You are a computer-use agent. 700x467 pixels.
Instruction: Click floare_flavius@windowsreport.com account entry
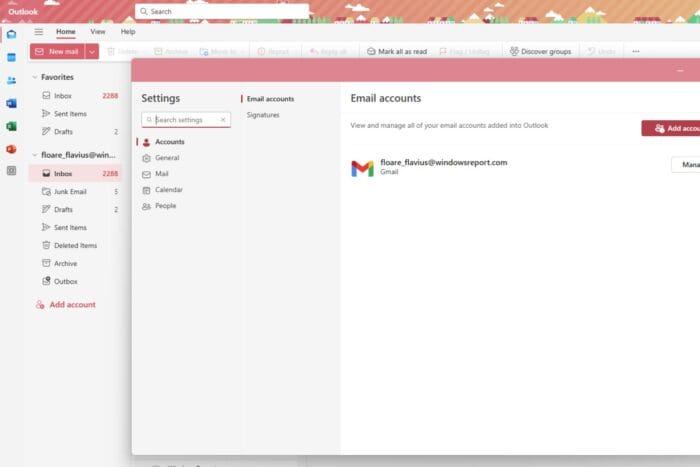pyautogui.click(x=444, y=163)
